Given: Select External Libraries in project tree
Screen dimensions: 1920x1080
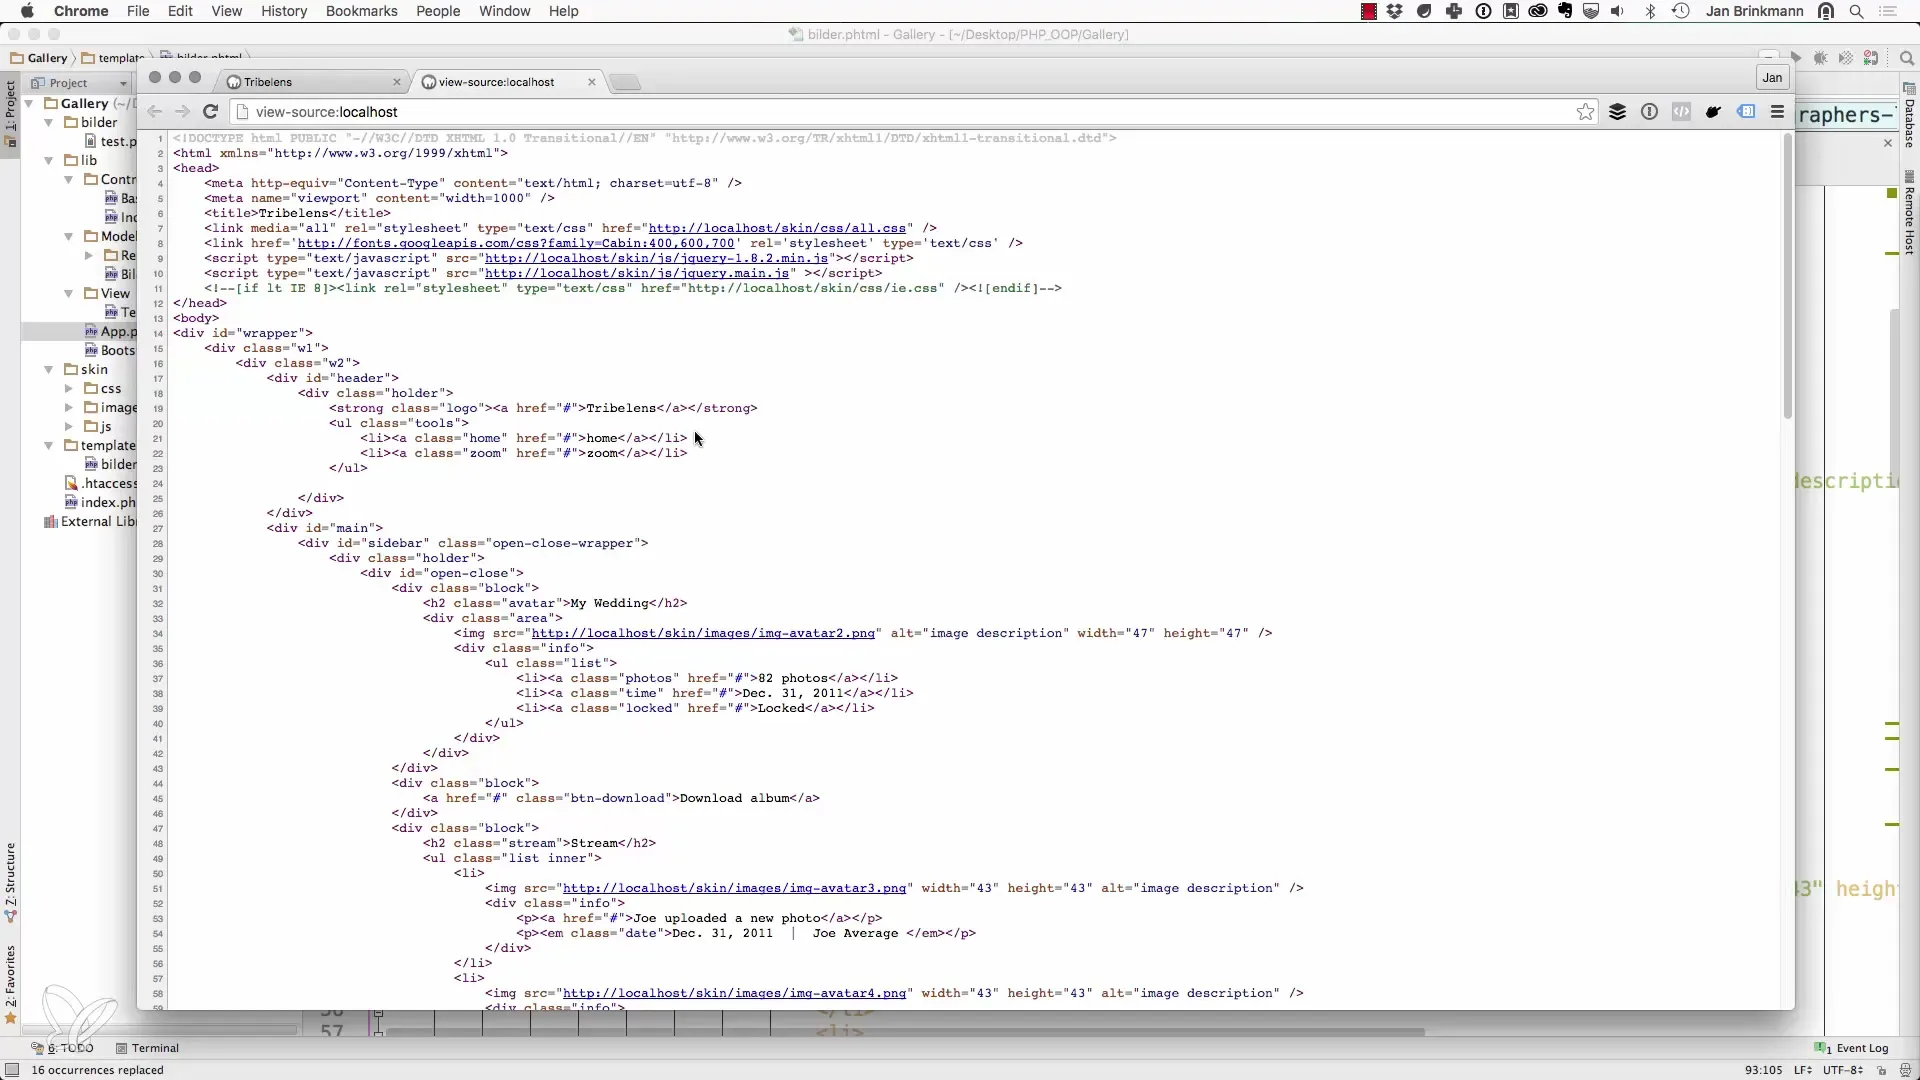Looking at the screenshot, I should 90,521.
